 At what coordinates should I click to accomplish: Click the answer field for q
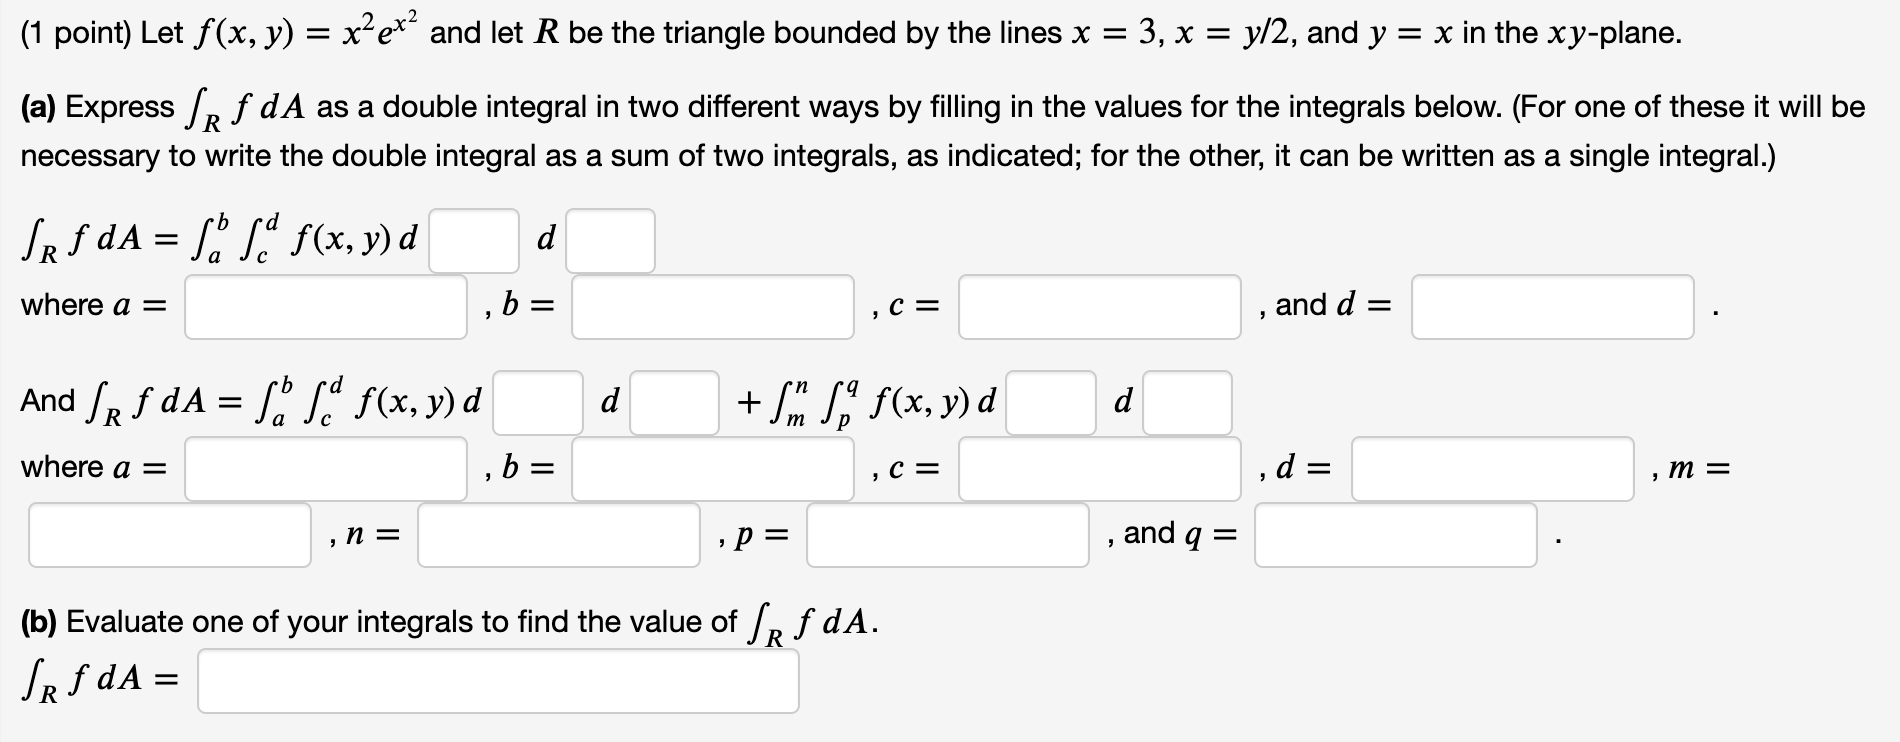[x=1395, y=537]
